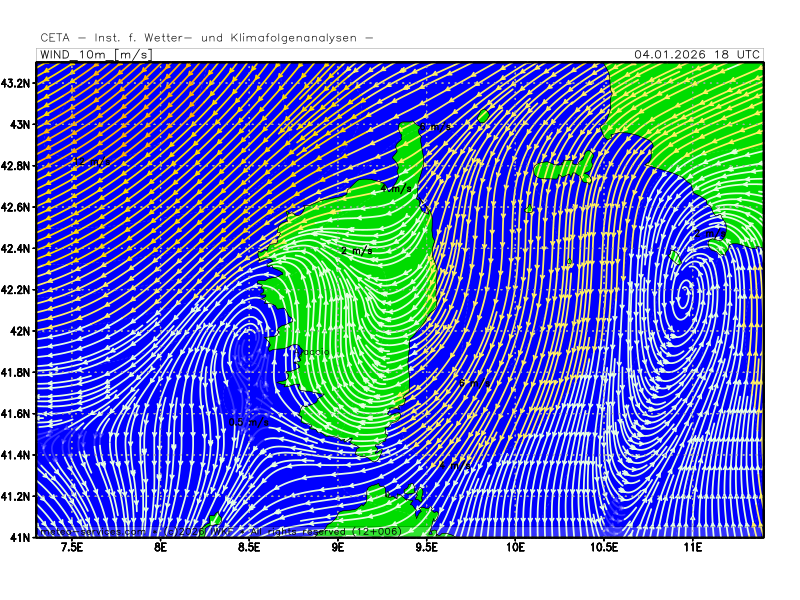Select the 0.5 m/s wind label
Image resolution: width=800 pixels, height=600 pixels.
248,423
